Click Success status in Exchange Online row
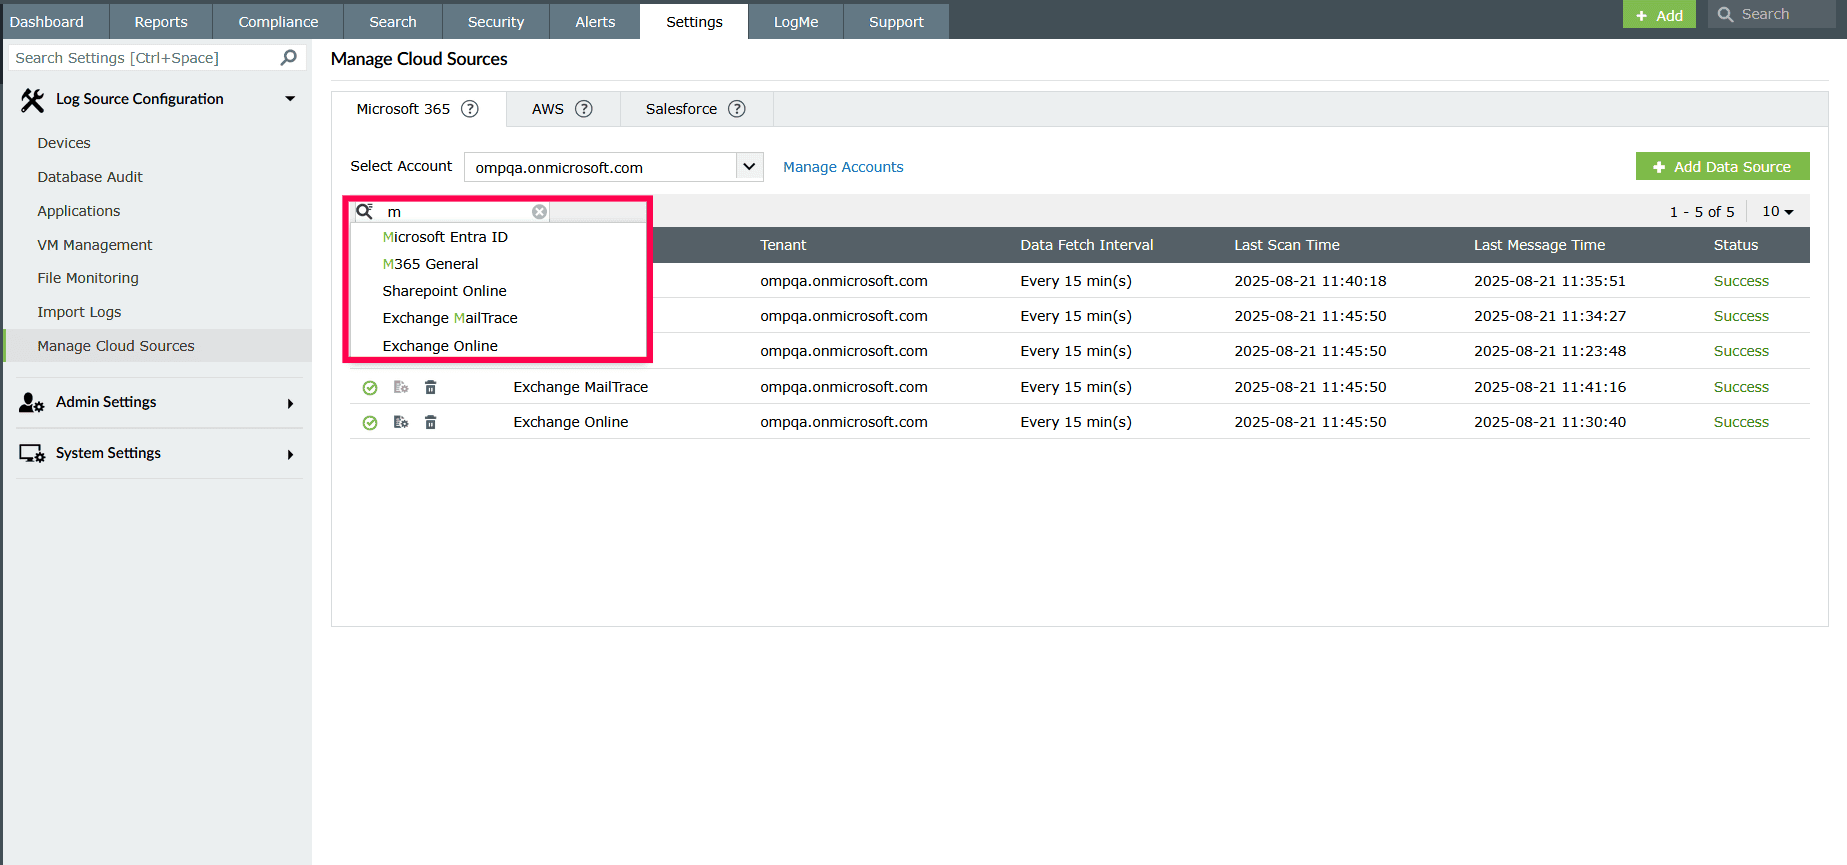Screen dimensions: 1847x865 tap(1741, 422)
